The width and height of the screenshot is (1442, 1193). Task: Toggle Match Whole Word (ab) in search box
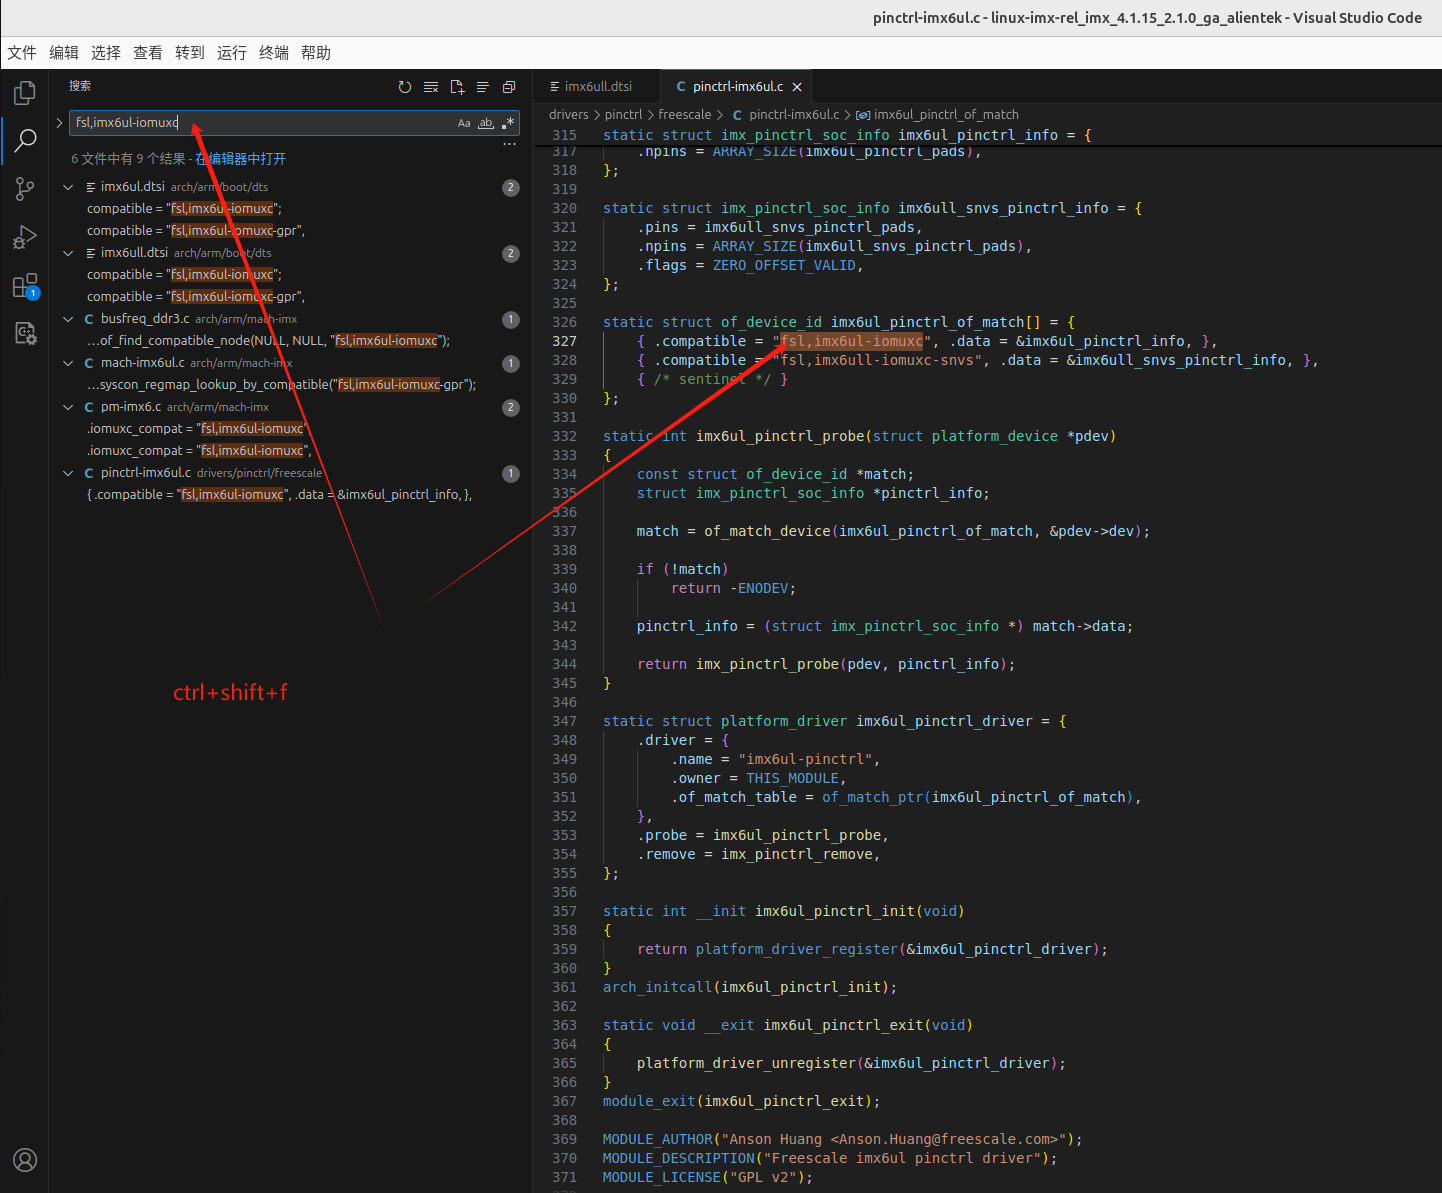486,123
